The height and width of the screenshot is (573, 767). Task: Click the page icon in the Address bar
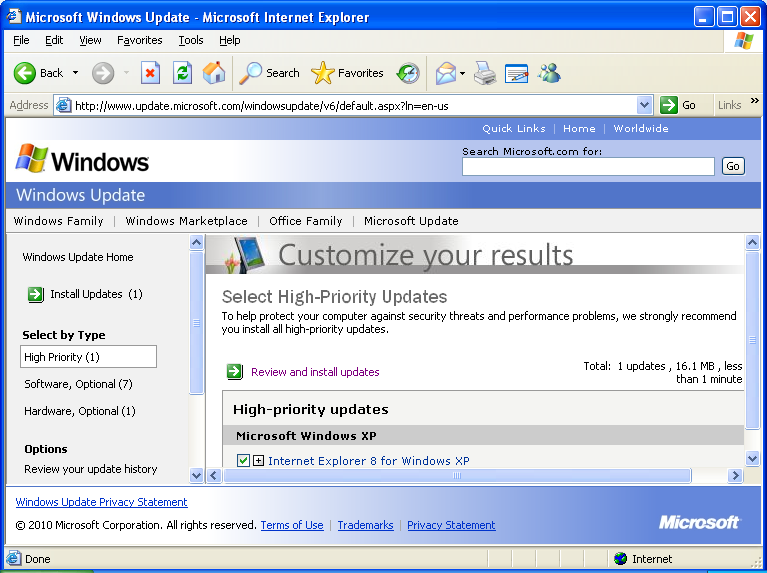pos(63,105)
